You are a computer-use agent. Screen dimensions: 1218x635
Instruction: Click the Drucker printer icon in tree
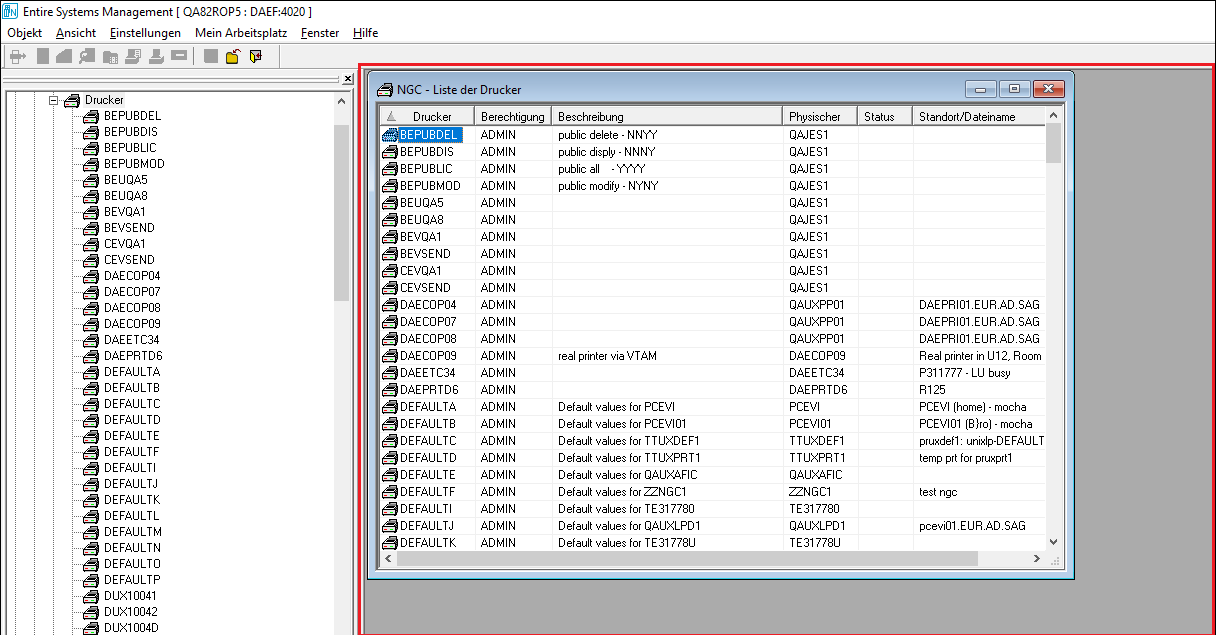point(71,101)
